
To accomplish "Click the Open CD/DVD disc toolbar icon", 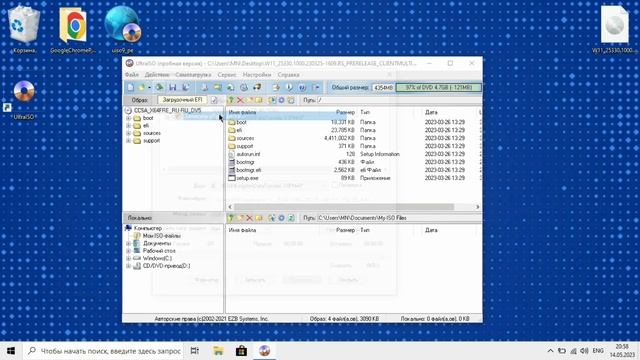I will (159, 87).
